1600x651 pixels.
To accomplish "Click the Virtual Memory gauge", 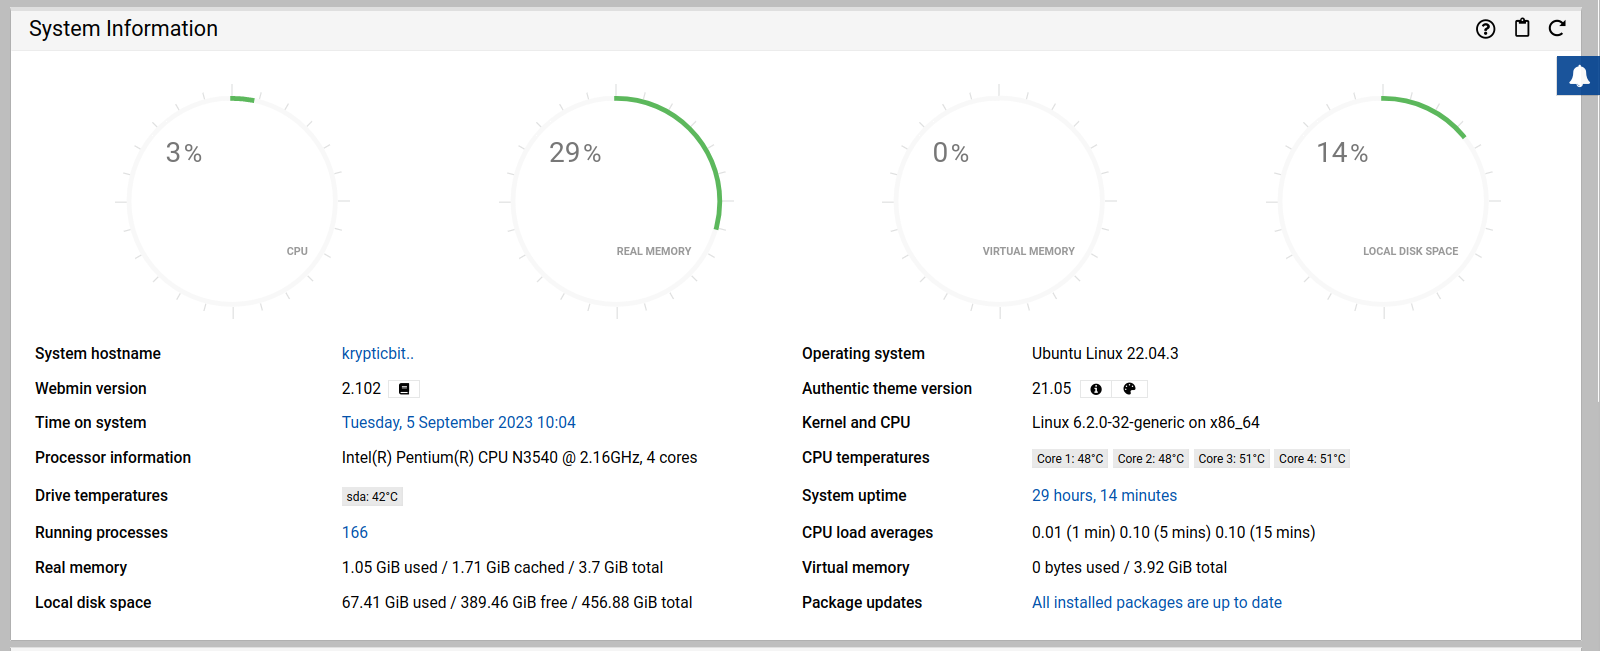I will (x=999, y=202).
